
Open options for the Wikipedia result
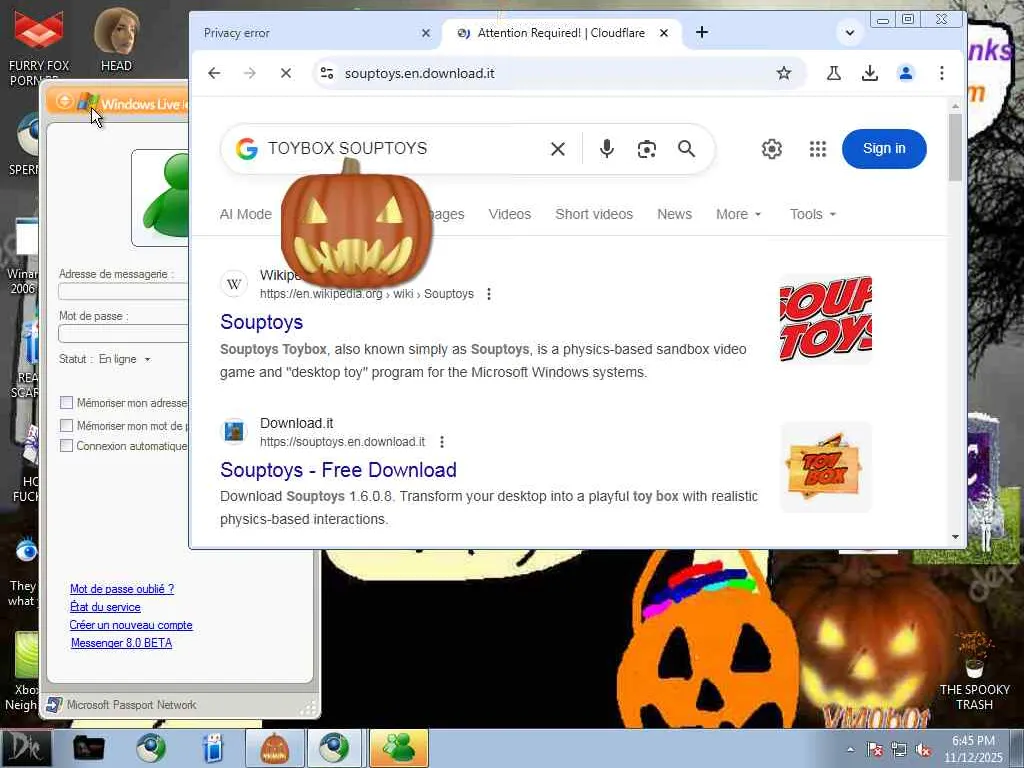coord(489,294)
